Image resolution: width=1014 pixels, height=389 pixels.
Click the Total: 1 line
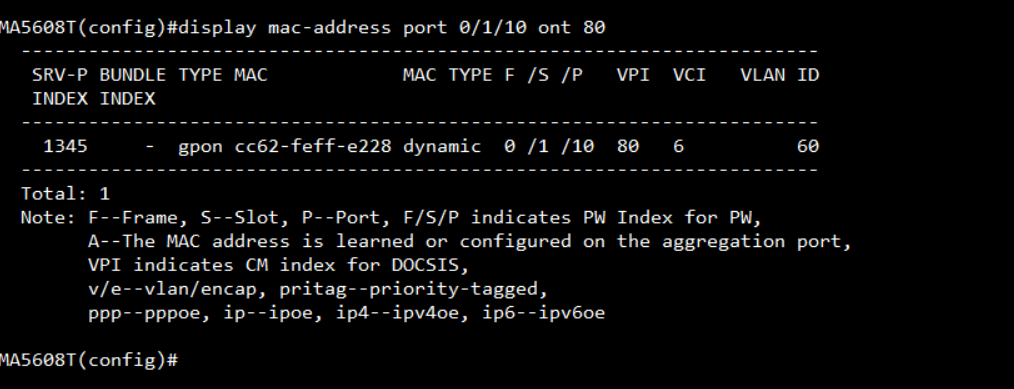click(x=65, y=194)
